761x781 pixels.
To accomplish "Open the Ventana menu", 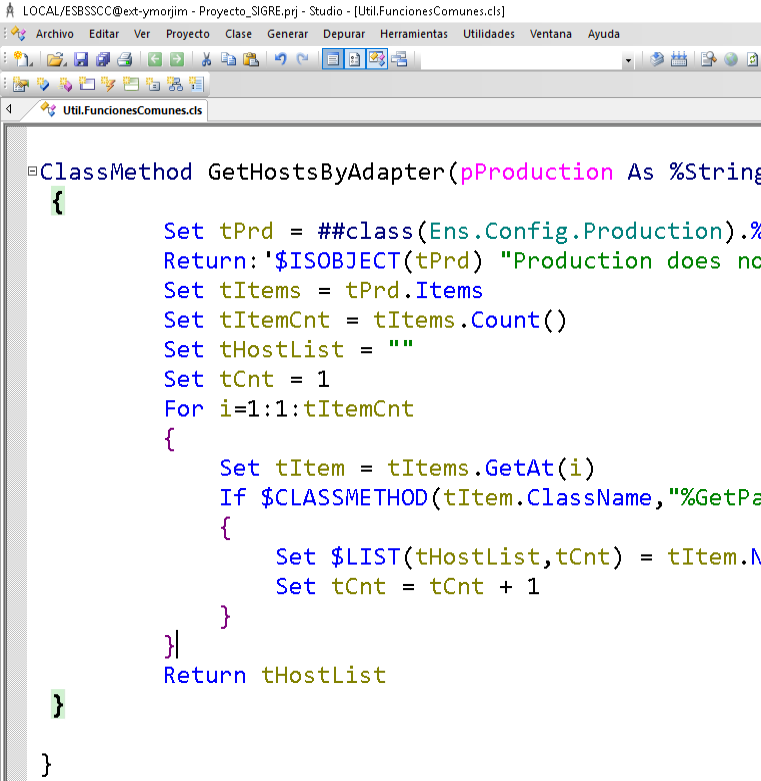I will [x=551, y=34].
